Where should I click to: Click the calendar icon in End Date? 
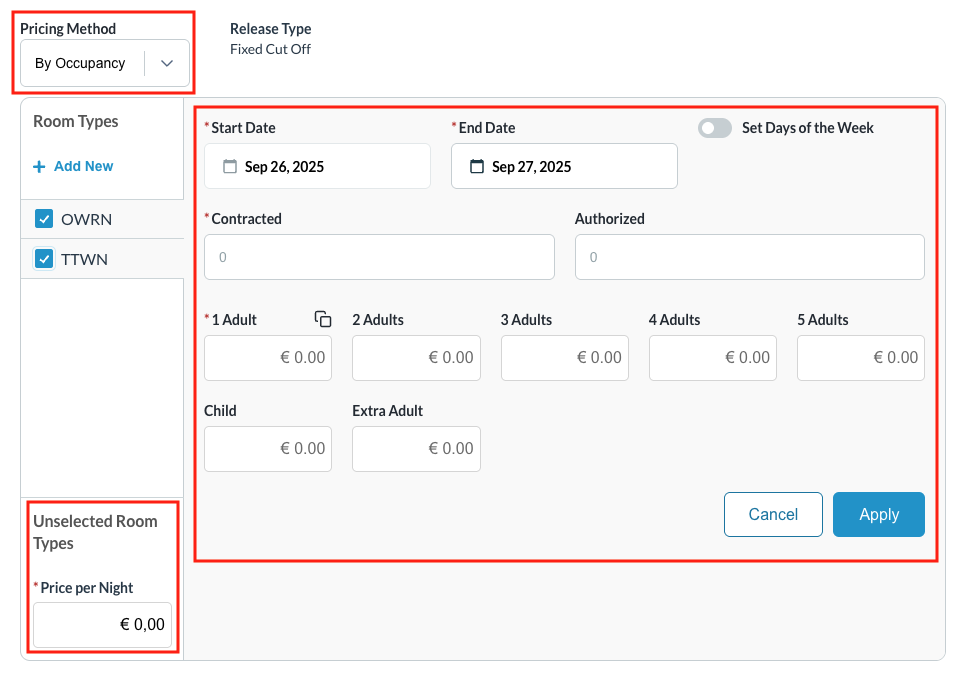coord(477,167)
